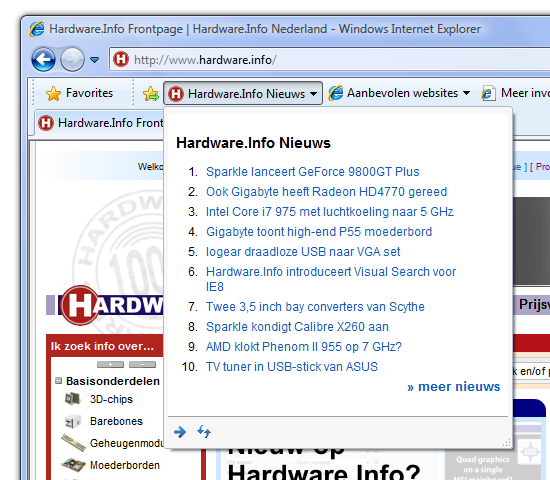Collapse the Hardware.Info Nieuws web slice dropdown

coord(243,93)
